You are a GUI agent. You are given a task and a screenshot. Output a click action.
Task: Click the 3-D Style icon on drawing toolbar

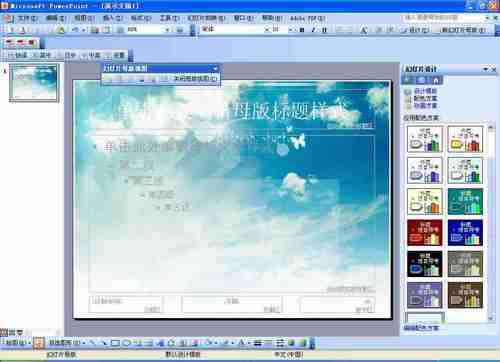point(302,343)
